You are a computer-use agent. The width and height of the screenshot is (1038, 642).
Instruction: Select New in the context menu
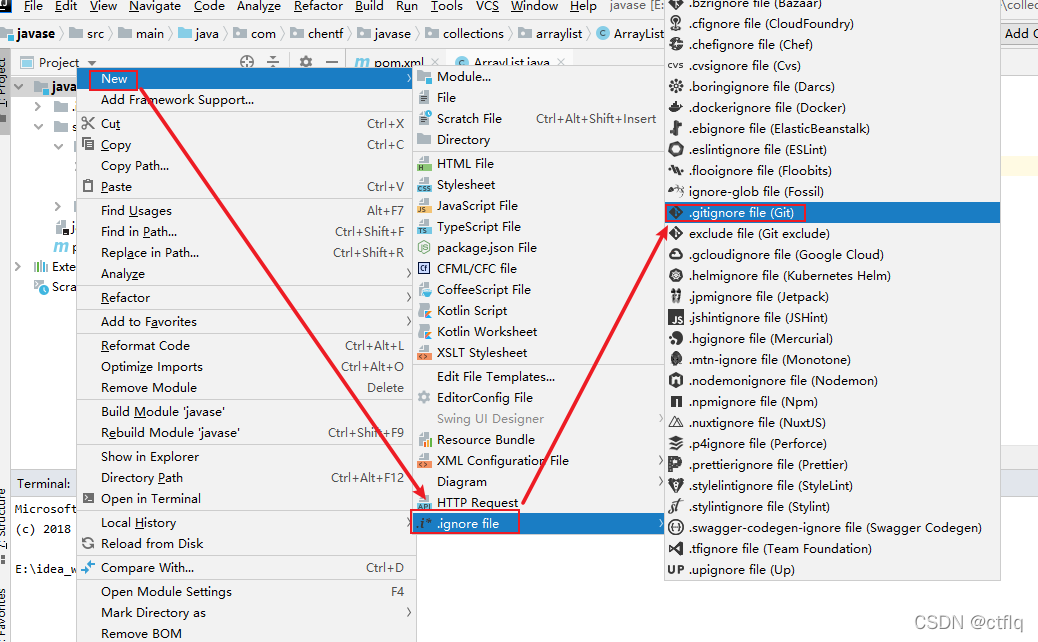pos(245,79)
